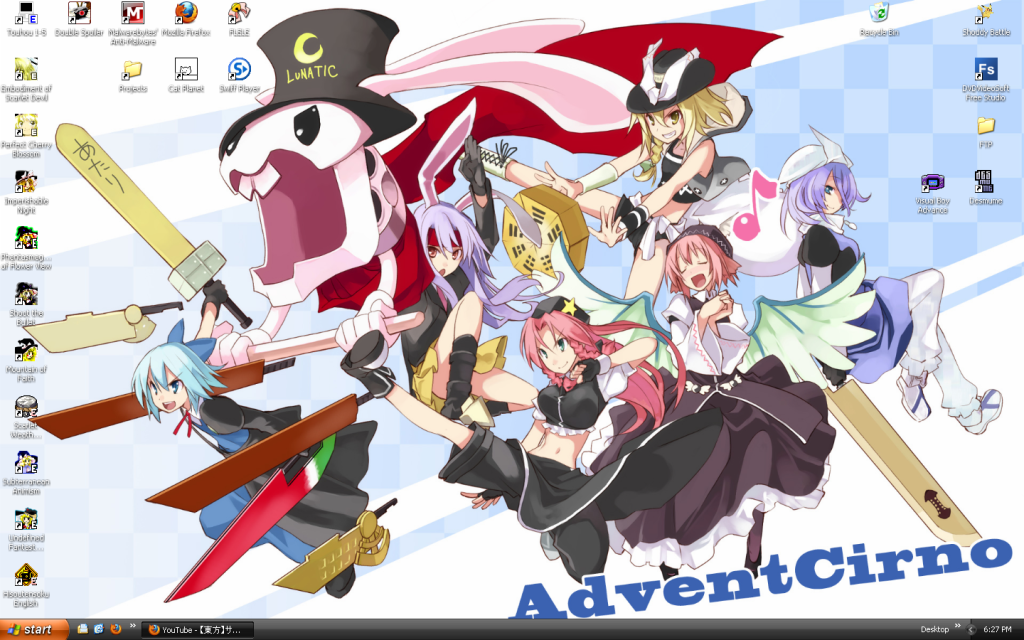The width and height of the screenshot is (1024, 640).
Task: Select Phantasmagoria of Flower View icon
Action: 26,248
